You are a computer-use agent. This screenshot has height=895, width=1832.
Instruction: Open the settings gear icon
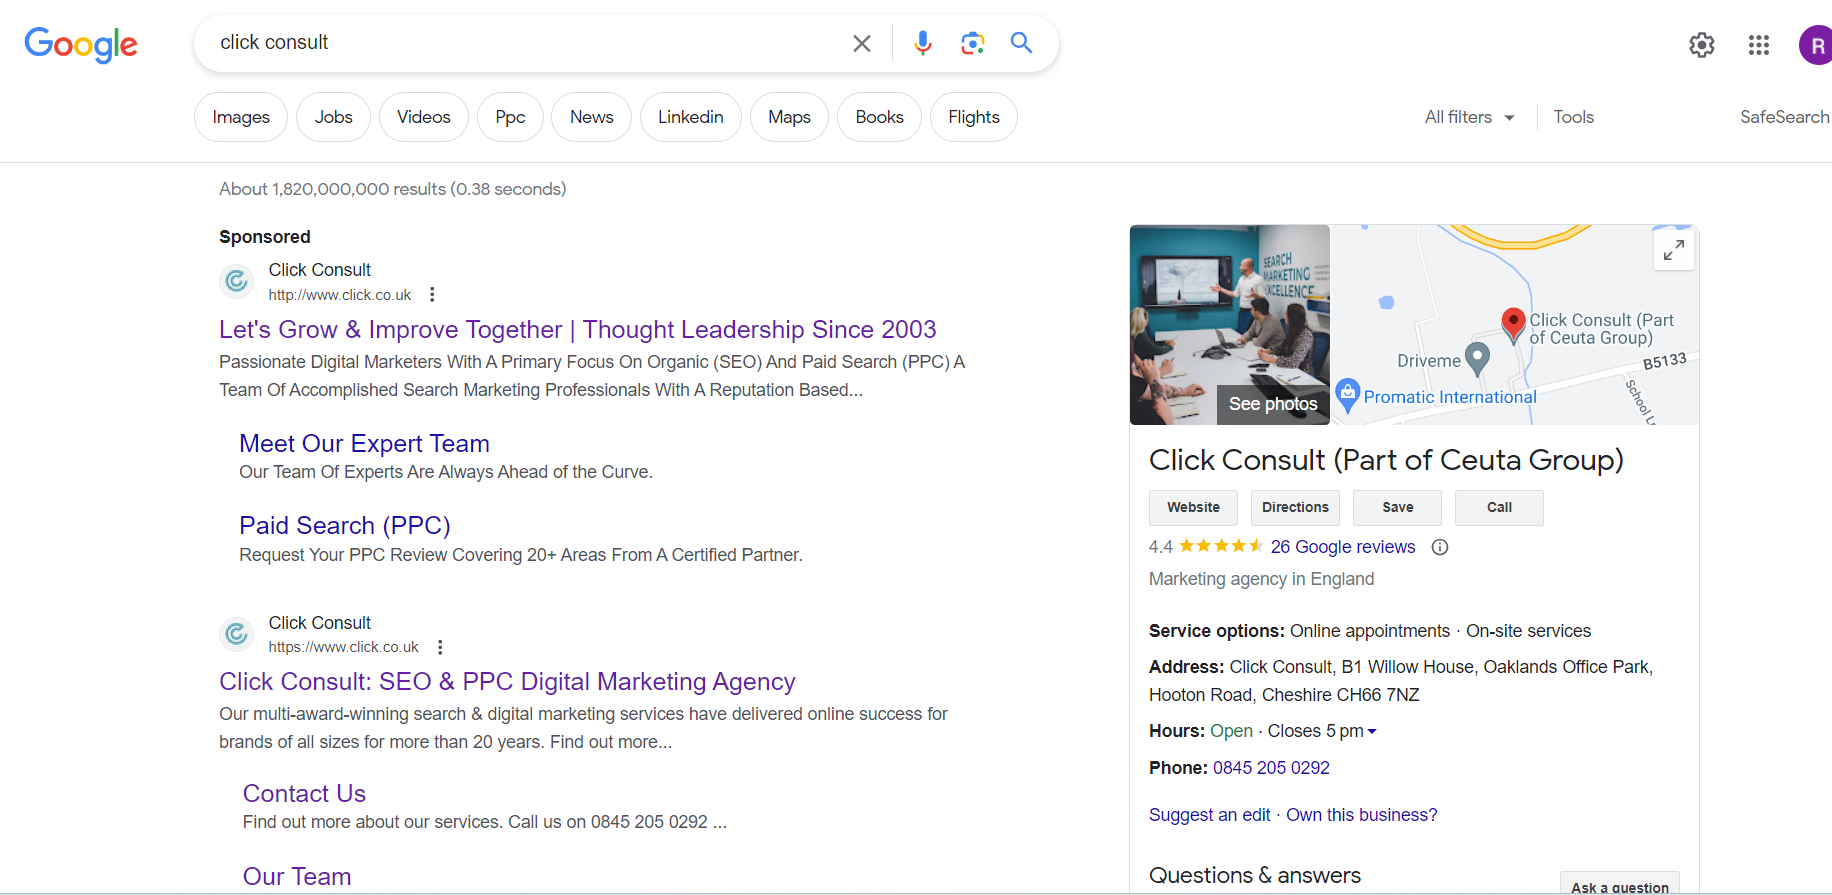tap(1701, 45)
